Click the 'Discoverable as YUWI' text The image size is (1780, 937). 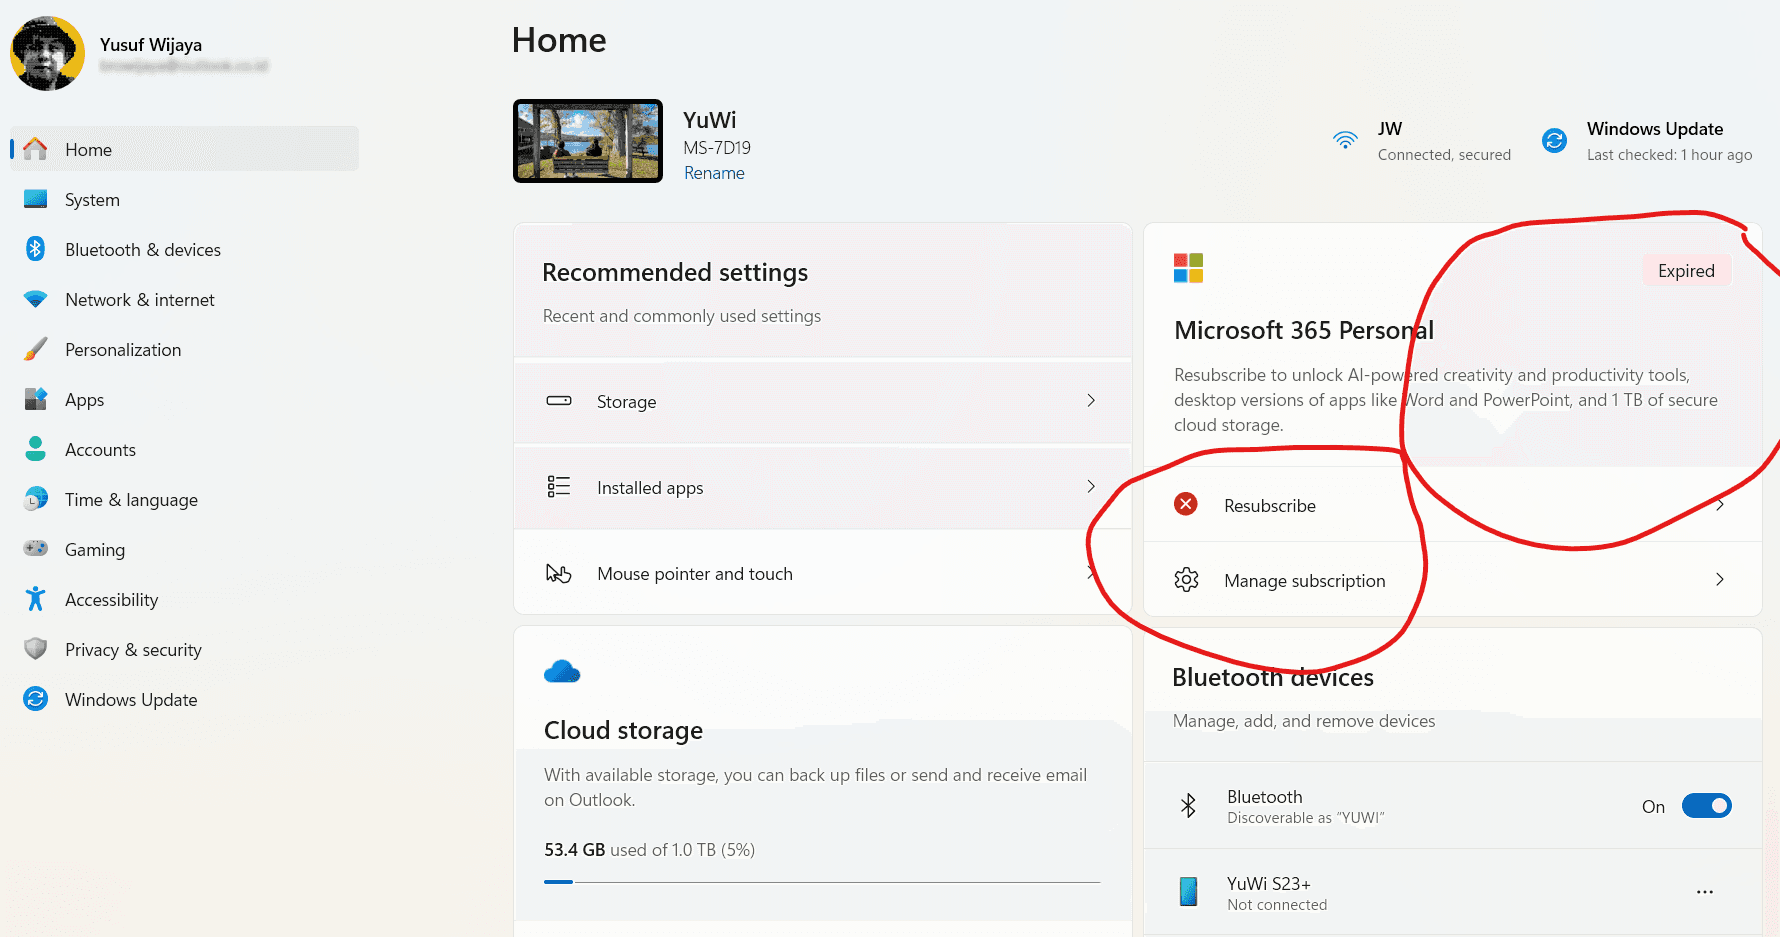tap(1306, 818)
